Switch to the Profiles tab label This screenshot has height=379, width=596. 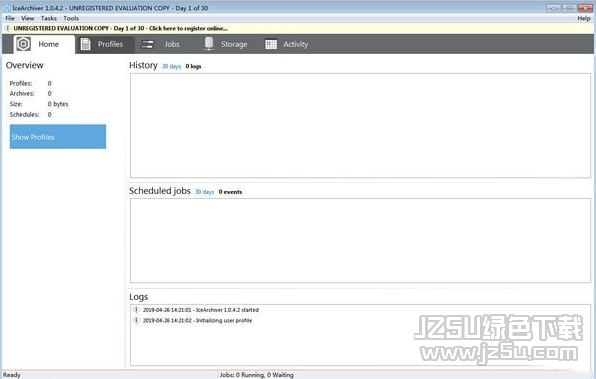pyautogui.click(x=110, y=44)
